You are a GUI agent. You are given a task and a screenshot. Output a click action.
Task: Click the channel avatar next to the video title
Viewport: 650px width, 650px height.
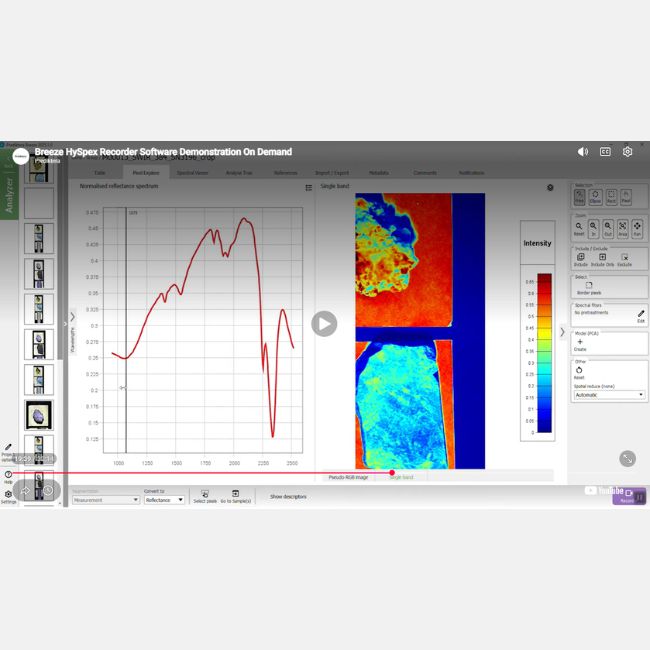(x=21, y=156)
